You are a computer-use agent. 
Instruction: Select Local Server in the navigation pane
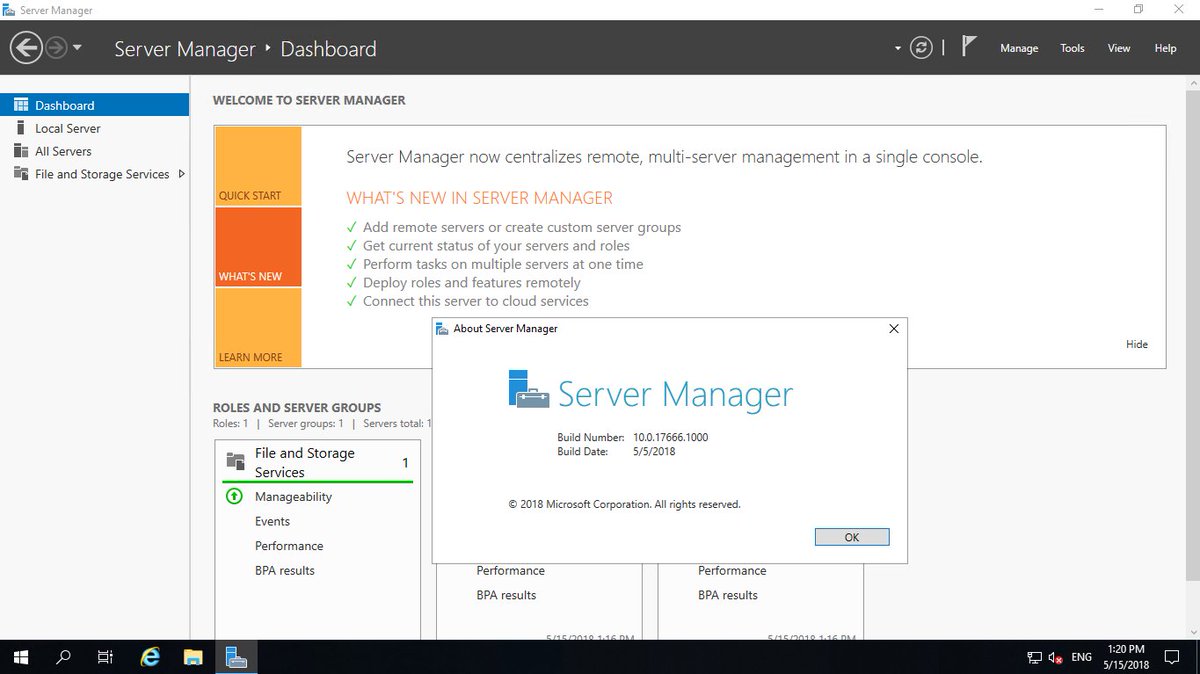click(x=69, y=128)
